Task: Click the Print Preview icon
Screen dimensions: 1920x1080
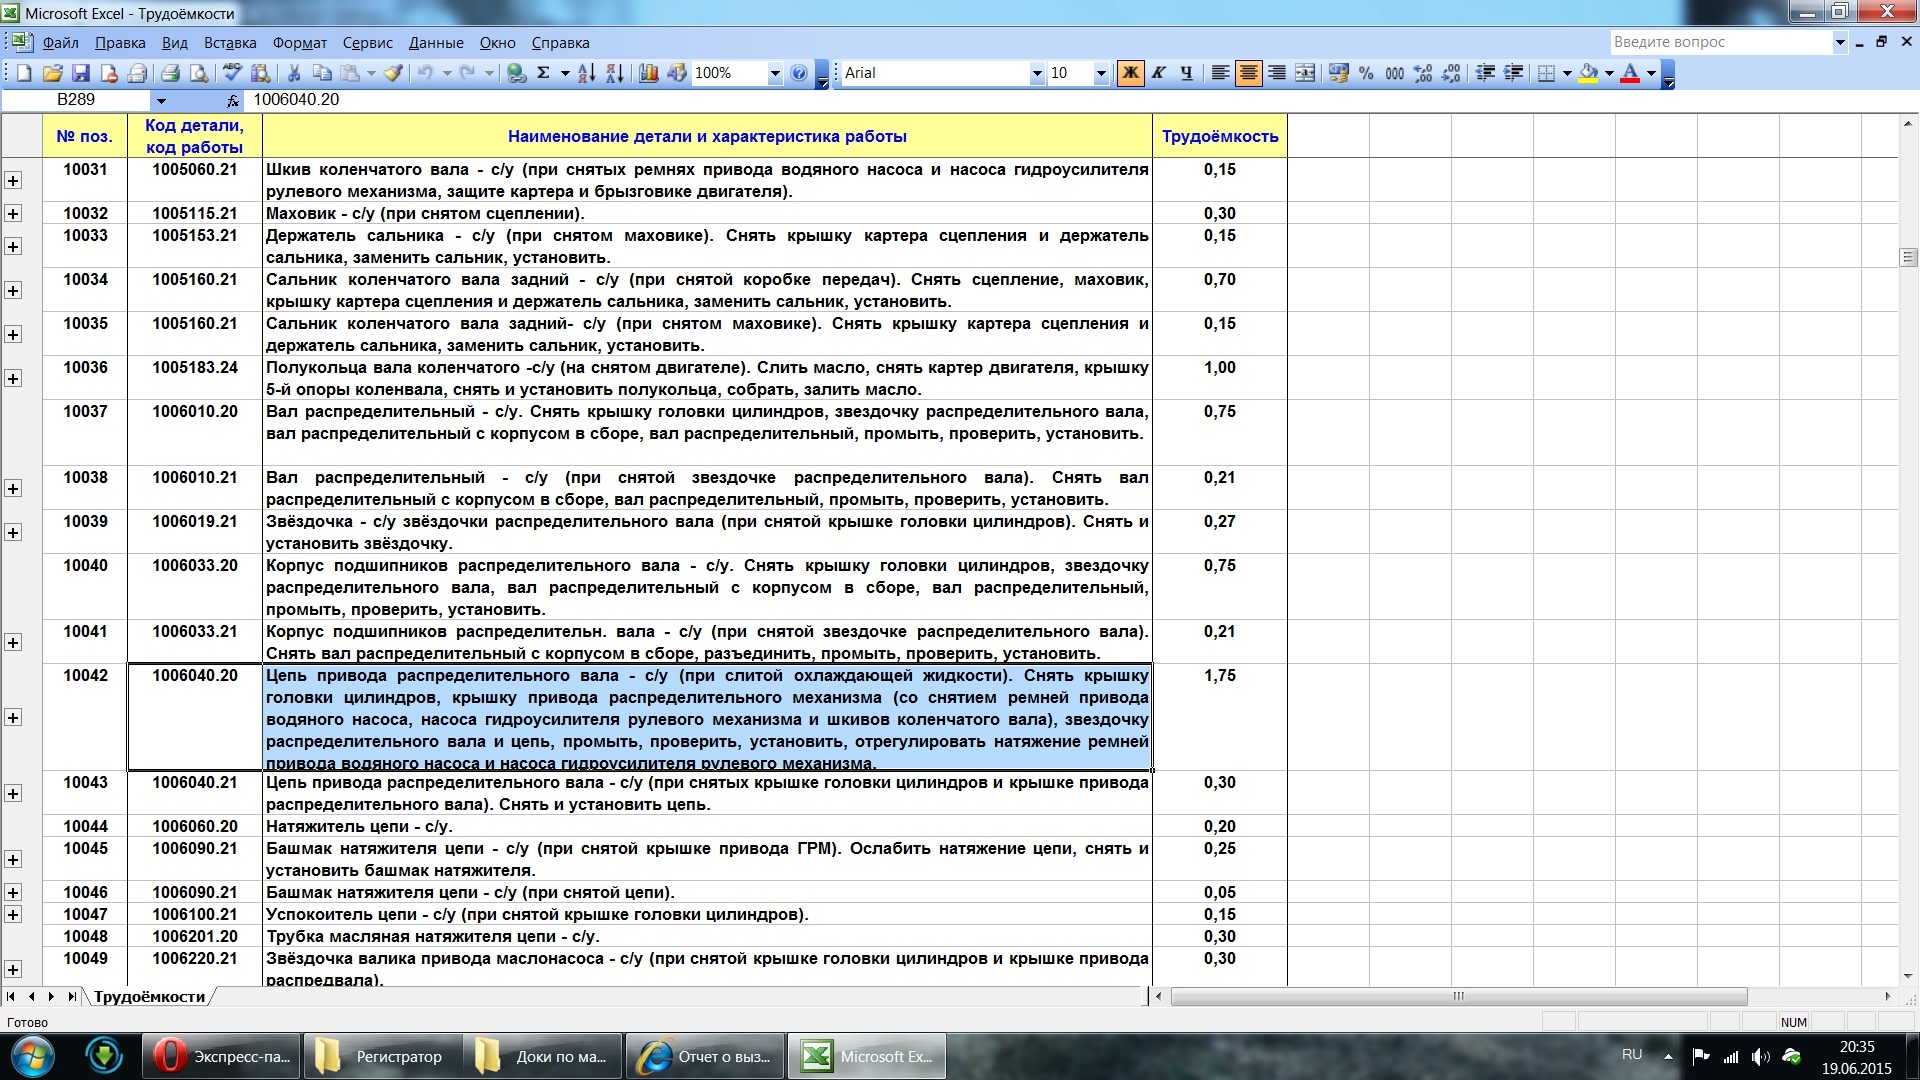Action: tap(199, 73)
